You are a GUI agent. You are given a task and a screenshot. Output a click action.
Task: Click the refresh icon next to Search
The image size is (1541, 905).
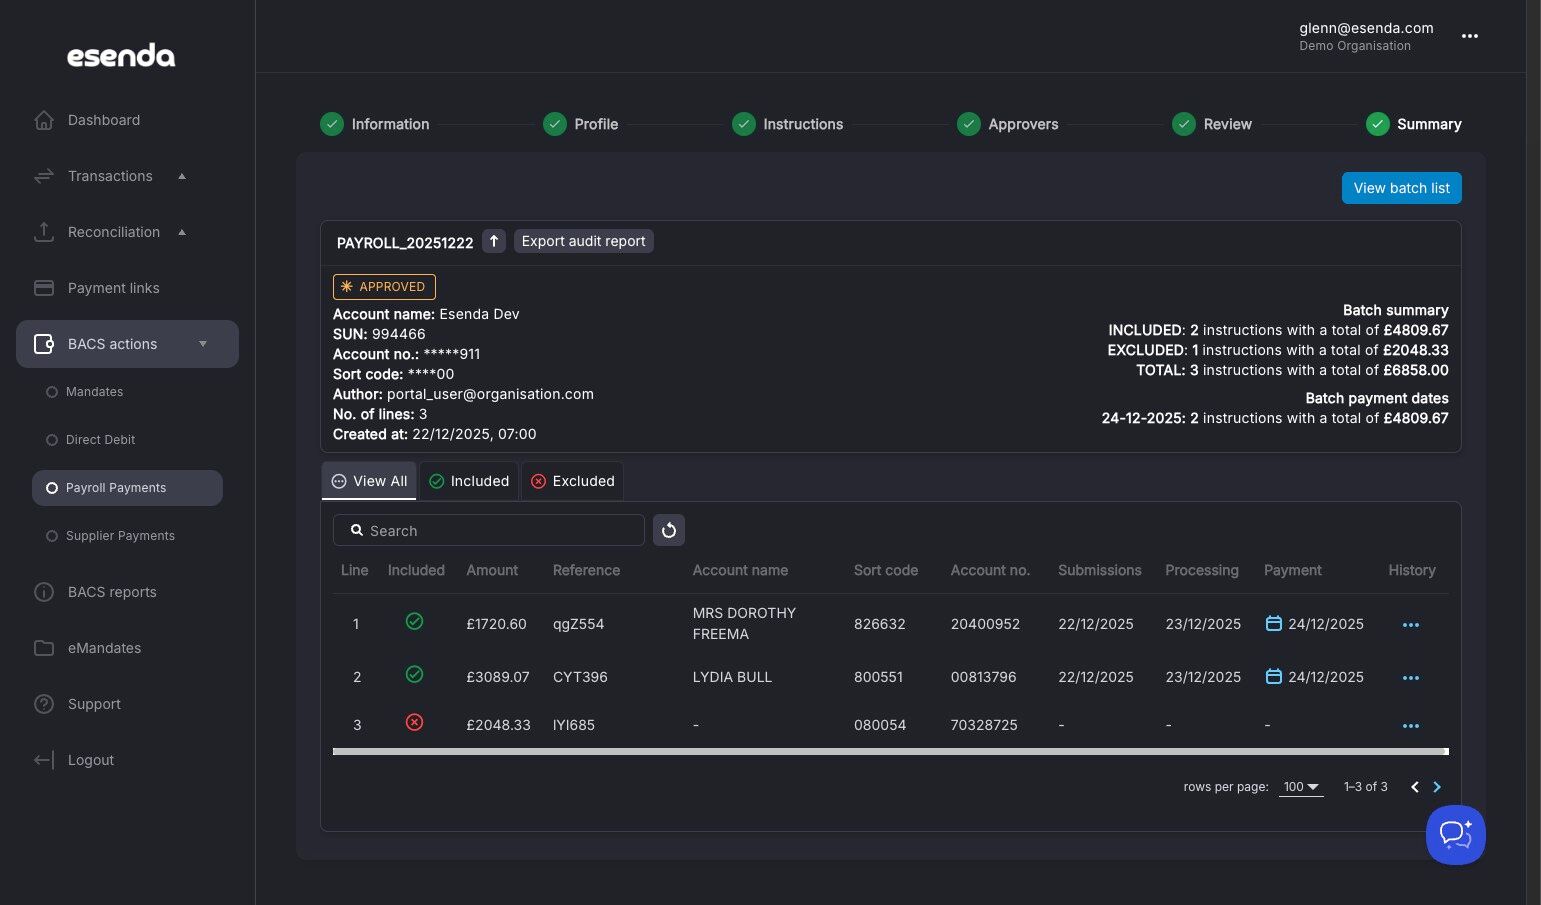[669, 530]
